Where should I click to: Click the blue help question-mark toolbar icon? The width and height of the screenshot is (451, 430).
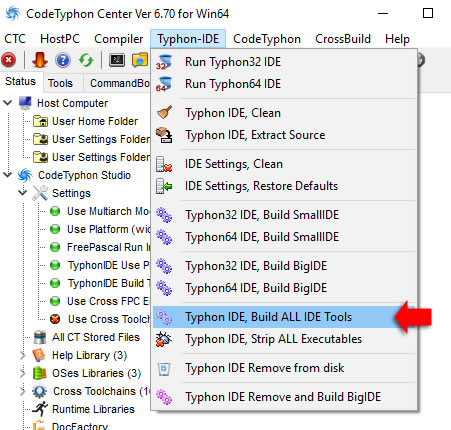click(63, 60)
